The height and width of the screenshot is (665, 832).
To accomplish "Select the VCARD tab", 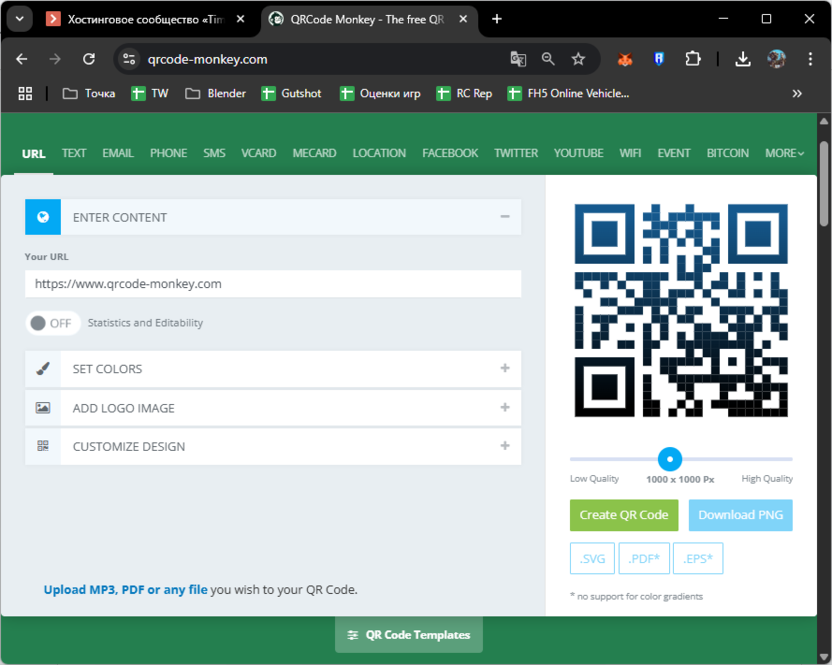I will coord(258,153).
